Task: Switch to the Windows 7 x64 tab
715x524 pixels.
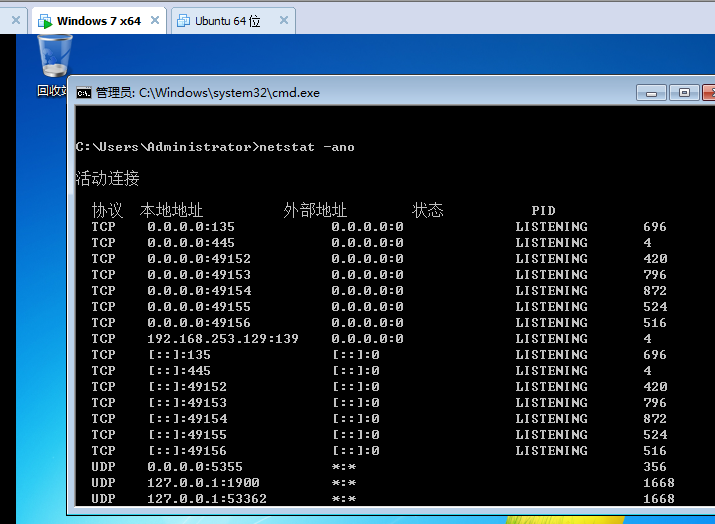Action: point(98,21)
